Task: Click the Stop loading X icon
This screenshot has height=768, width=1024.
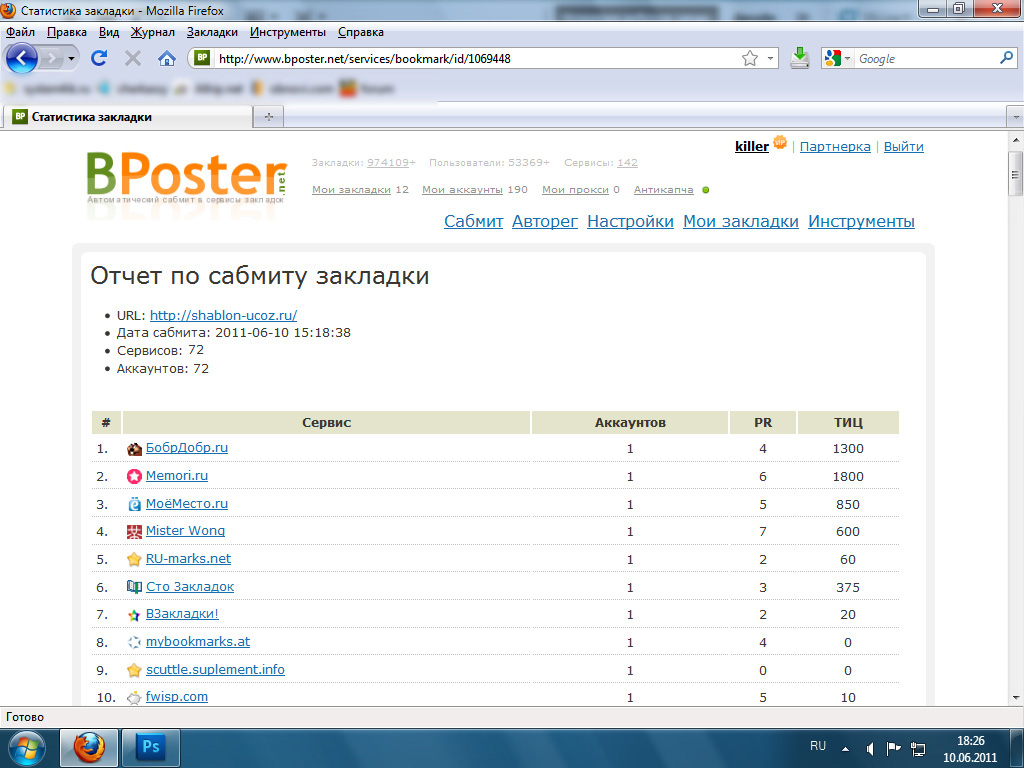Action: (x=133, y=59)
